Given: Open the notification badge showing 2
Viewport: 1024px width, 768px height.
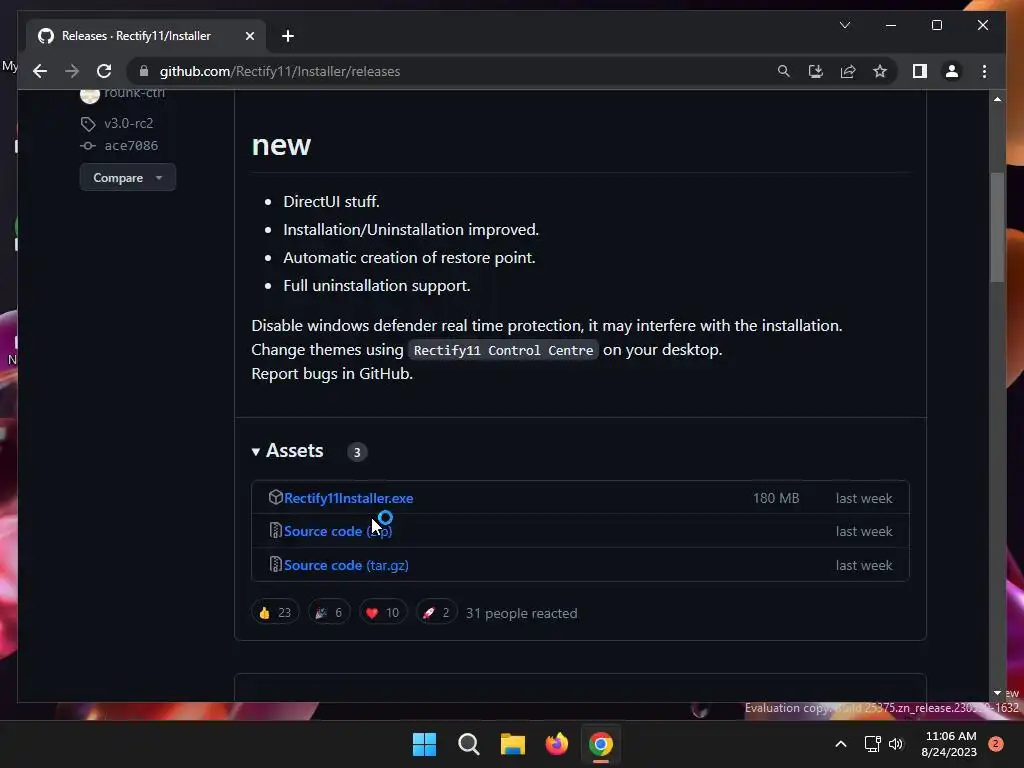Looking at the screenshot, I should (996, 744).
